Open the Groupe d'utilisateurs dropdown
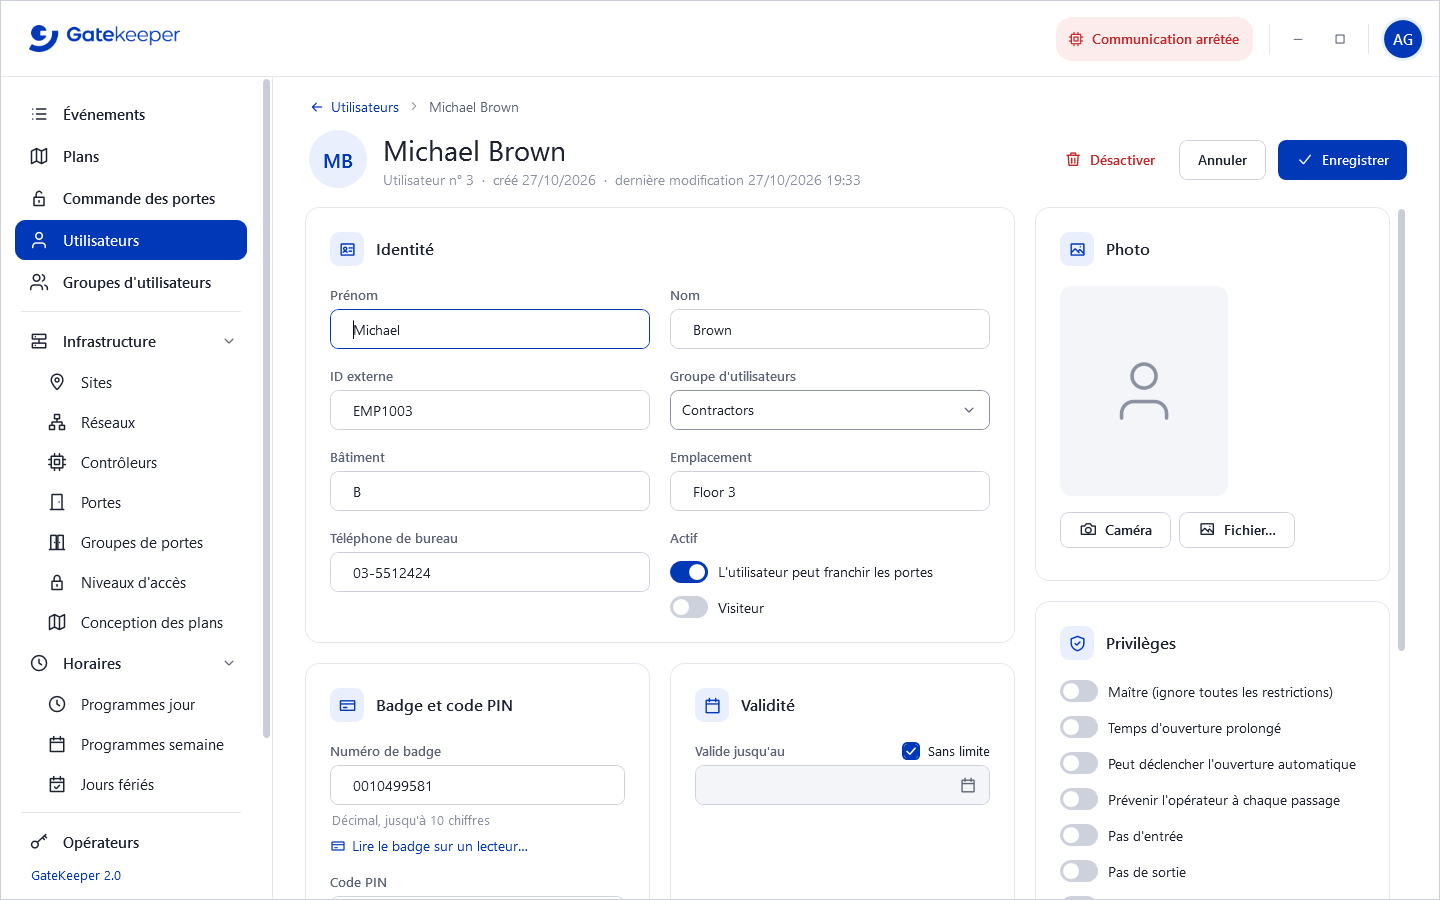The image size is (1440, 900). click(x=830, y=410)
